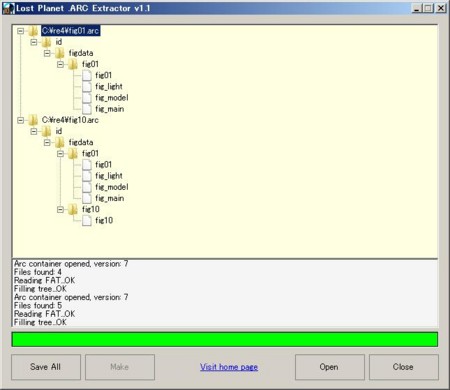Select the folder icon of C:\re4\fig01.arc
The width and height of the screenshot is (450, 390).
(x=33, y=31)
